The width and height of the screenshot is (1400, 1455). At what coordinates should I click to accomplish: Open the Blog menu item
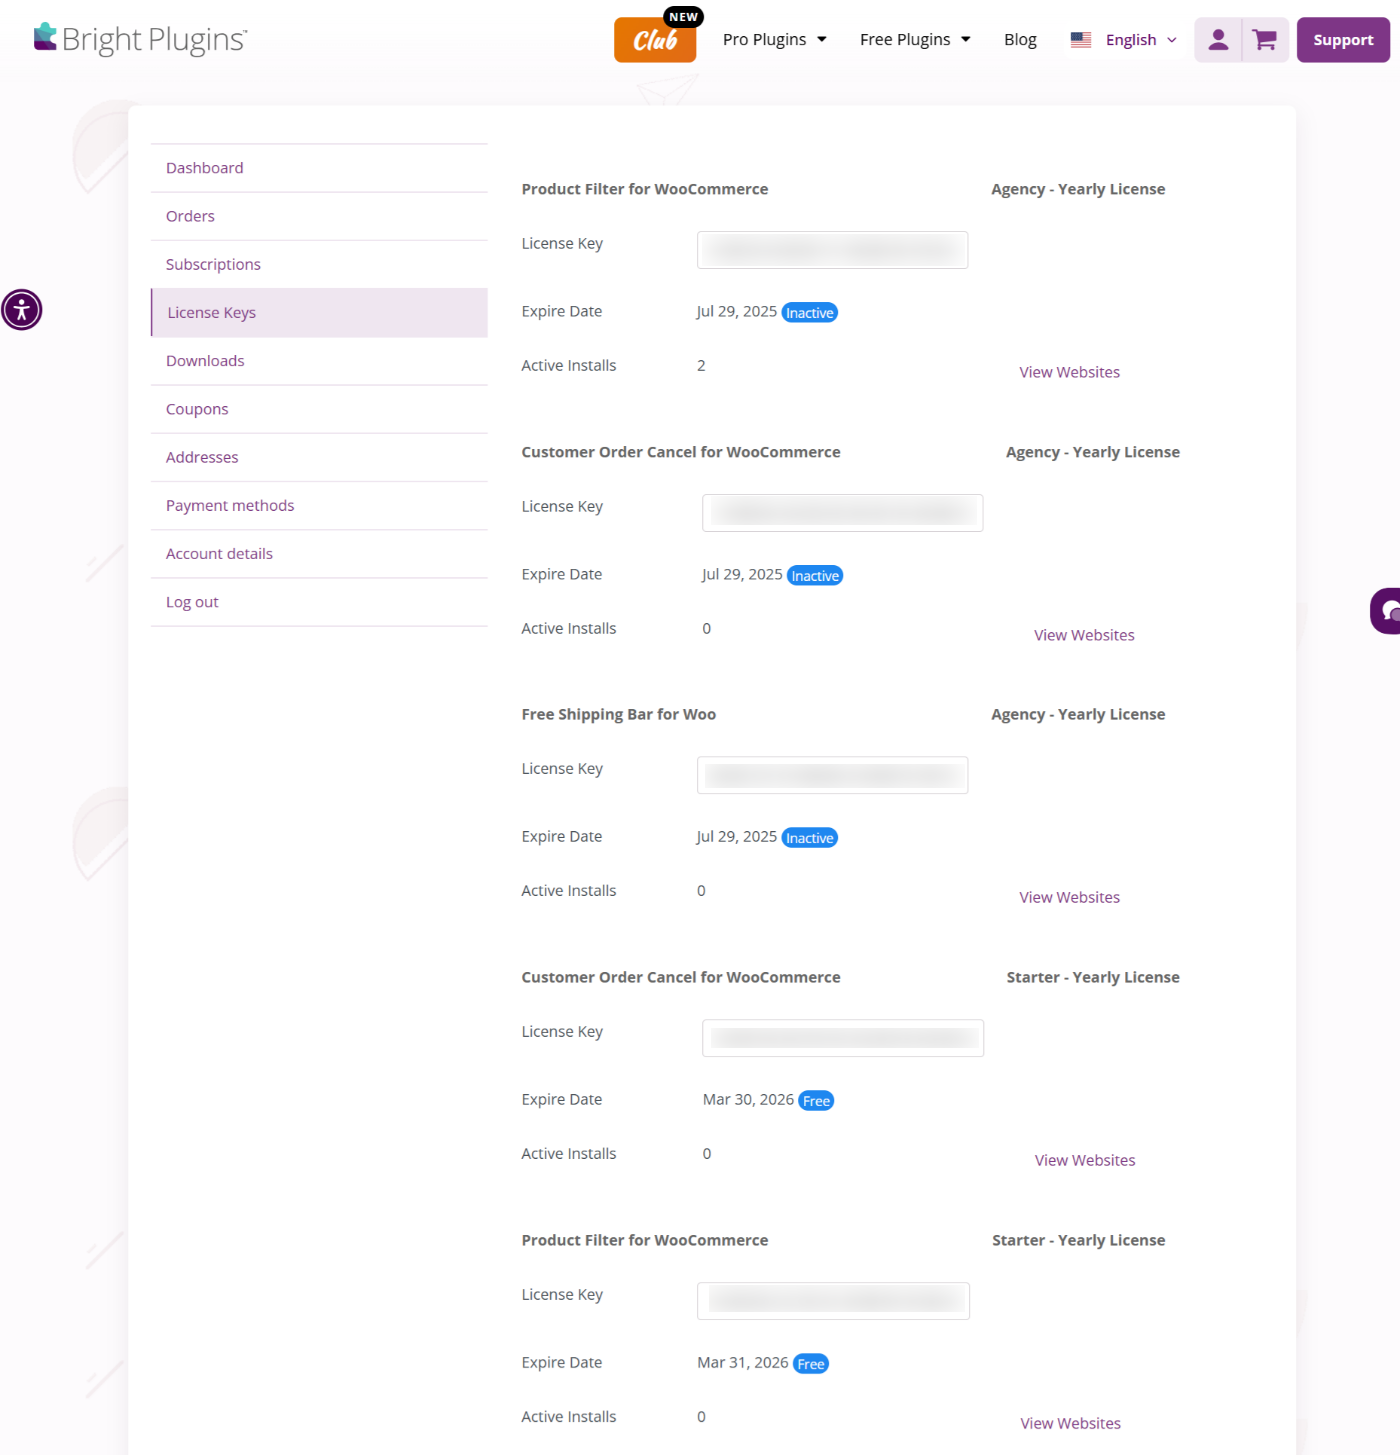point(1020,39)
